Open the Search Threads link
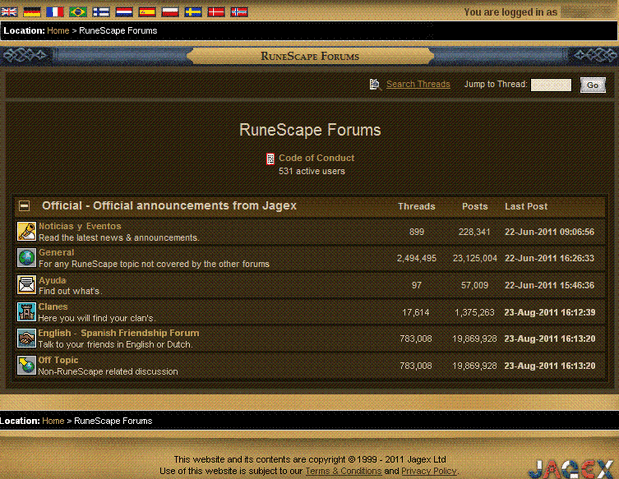 coord(418,84)
